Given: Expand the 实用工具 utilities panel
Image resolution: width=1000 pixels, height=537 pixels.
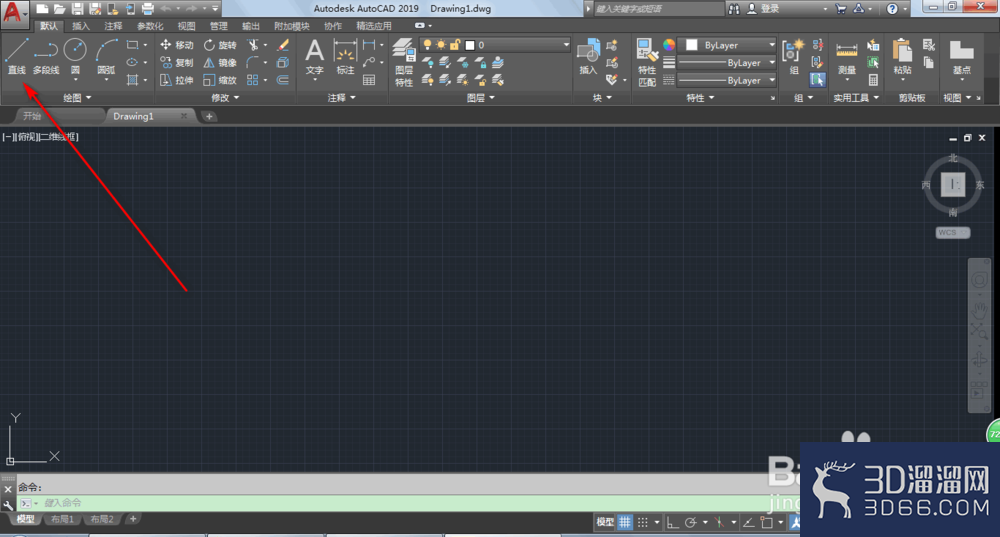Looking at the screenshot, I should coord(857,98).
